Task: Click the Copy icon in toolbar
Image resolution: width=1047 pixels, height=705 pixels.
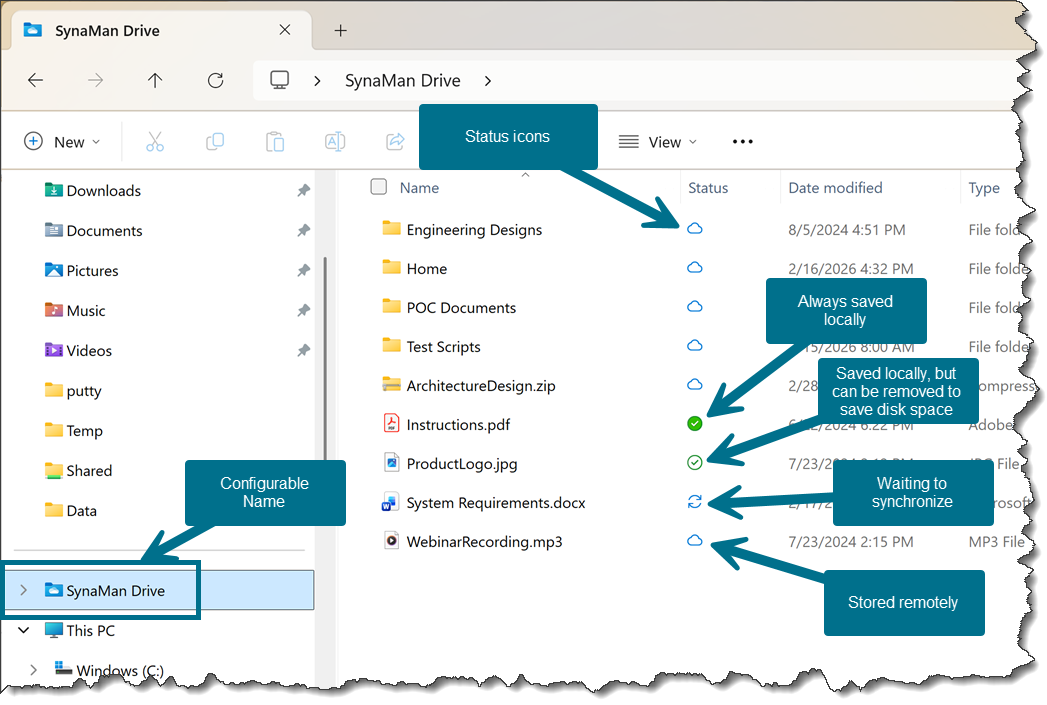Action: pos(215,142)
